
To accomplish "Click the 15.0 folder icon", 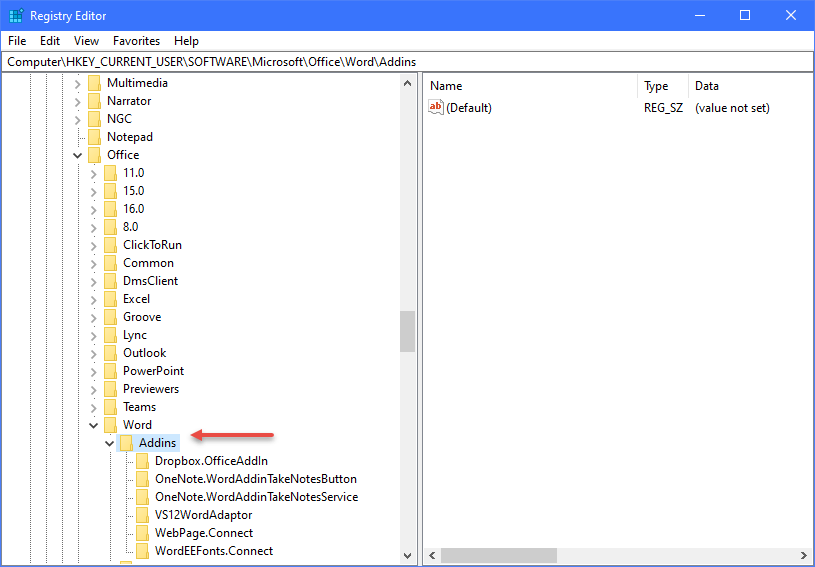I will 110,191.
